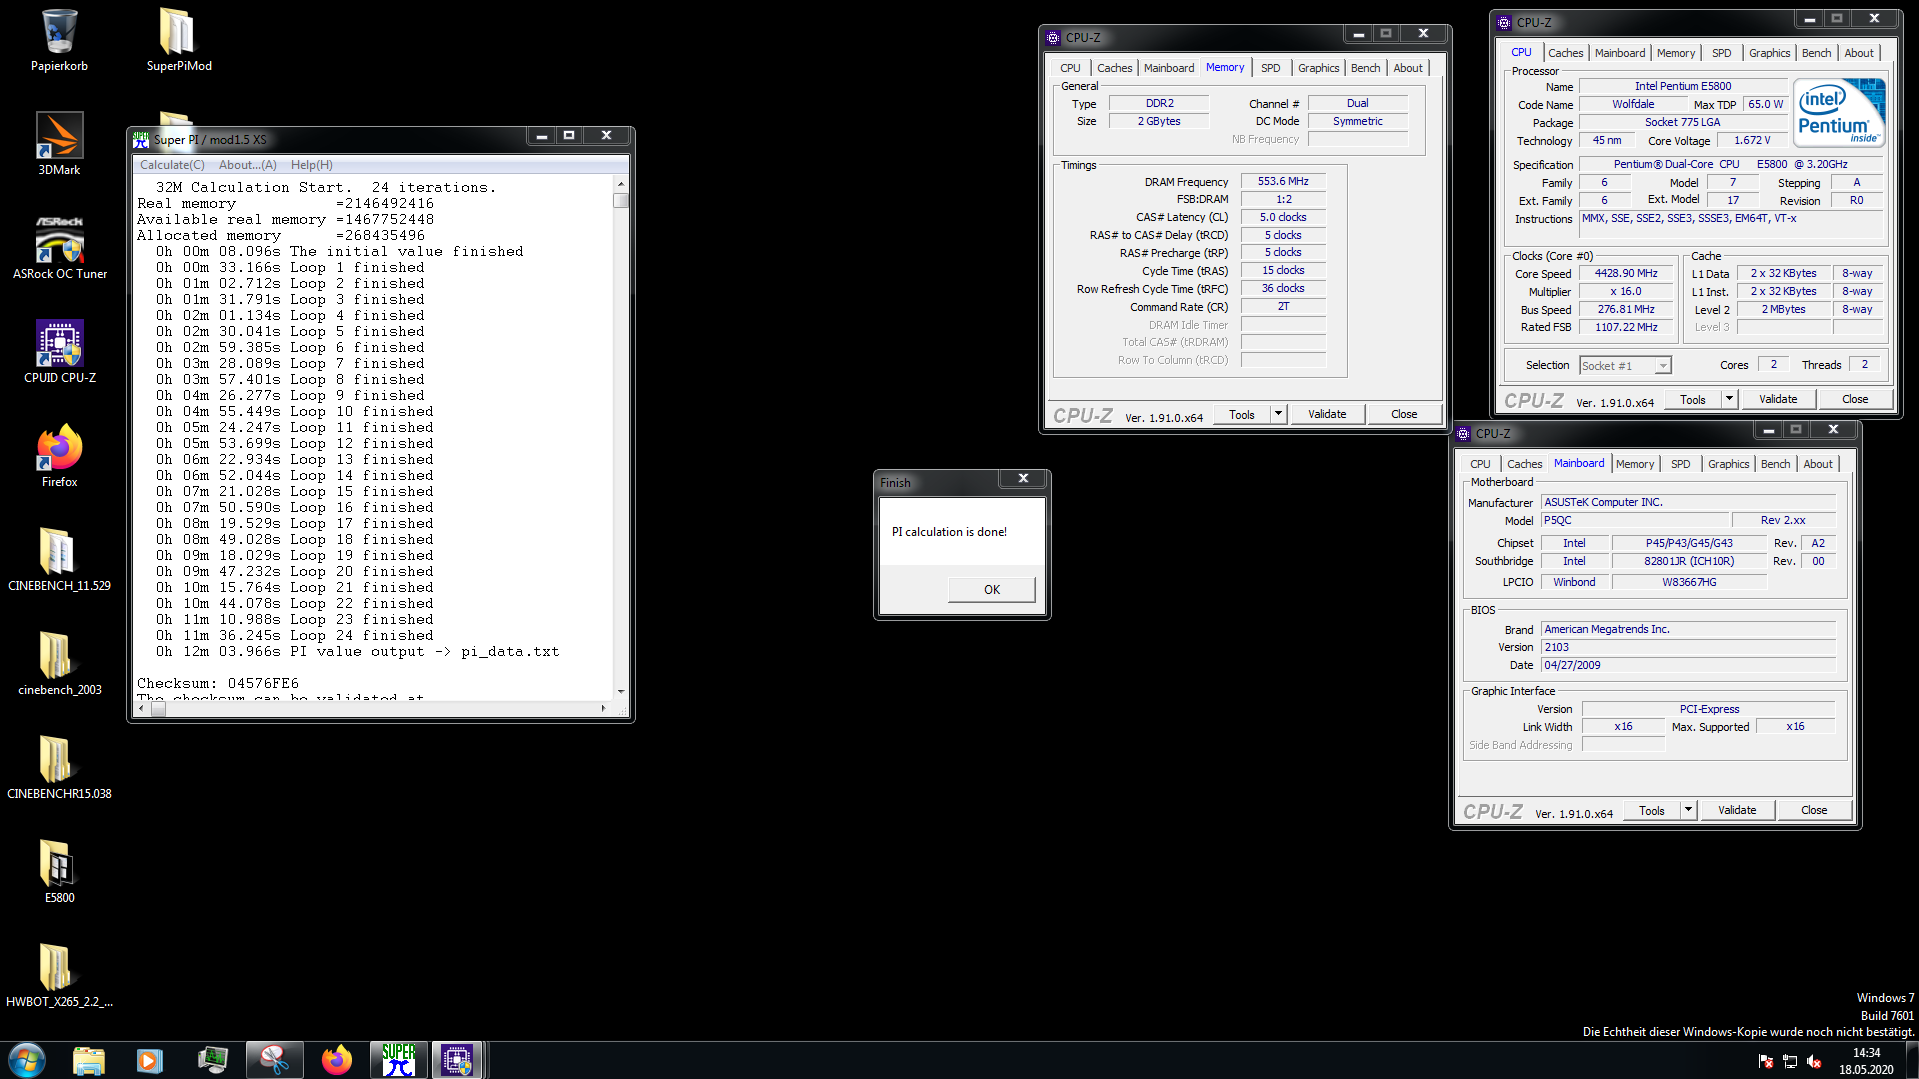Viewport: 1919px width, 1079px height.
Task: Click the Task Manager monitor icon in the taskbar
Action: [x=212, y=1060]
